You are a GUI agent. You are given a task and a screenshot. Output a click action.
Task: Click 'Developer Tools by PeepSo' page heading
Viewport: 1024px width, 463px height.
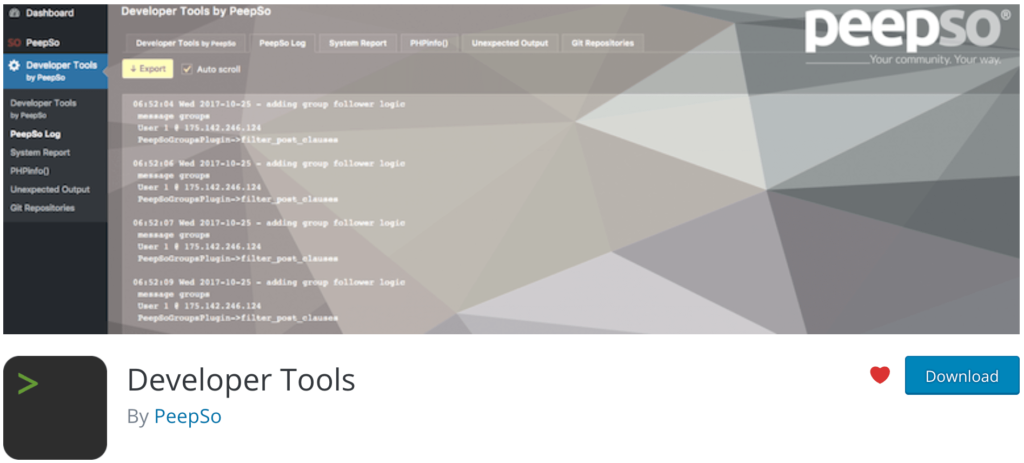[196, 11]
